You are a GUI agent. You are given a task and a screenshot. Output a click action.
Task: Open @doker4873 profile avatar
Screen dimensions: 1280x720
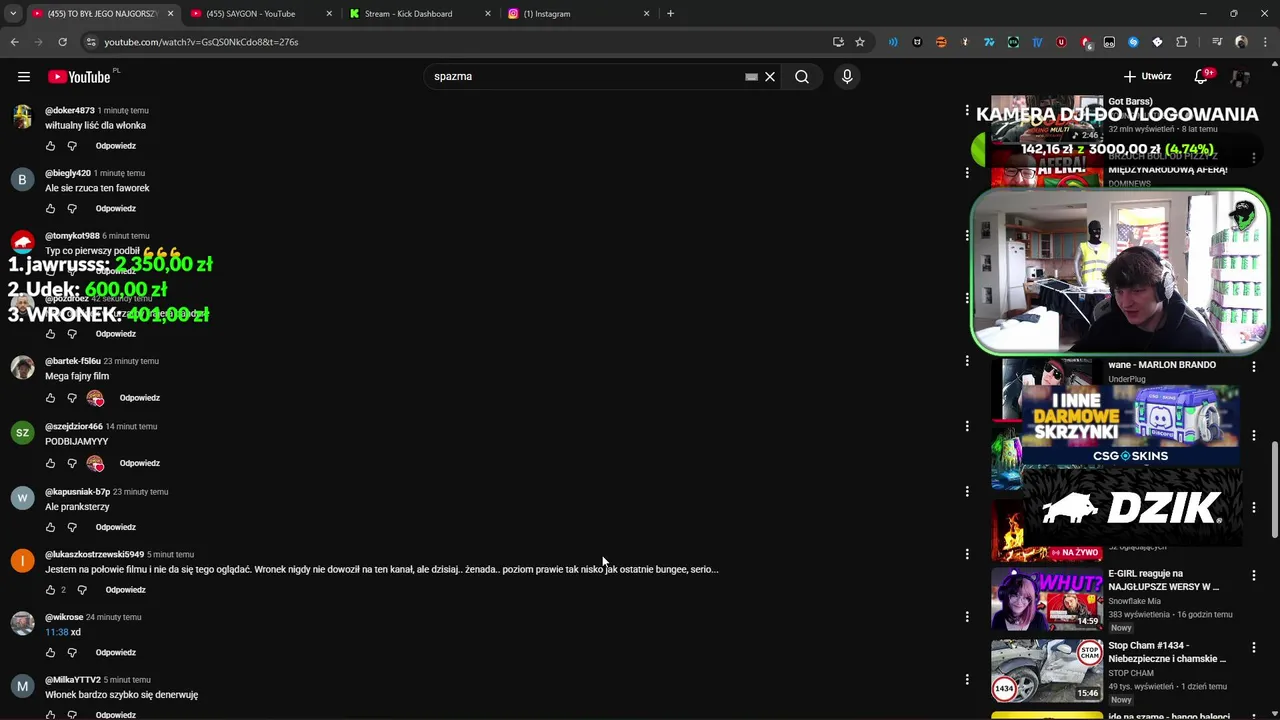(22, 116)
